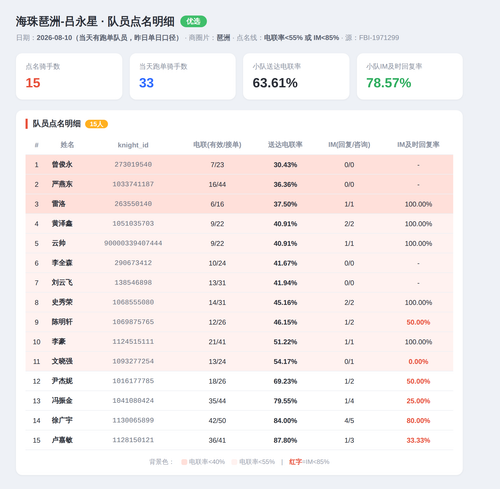
Task: Click knight_id 273019540
Action: pyautogui.click(x=133, y=164)
